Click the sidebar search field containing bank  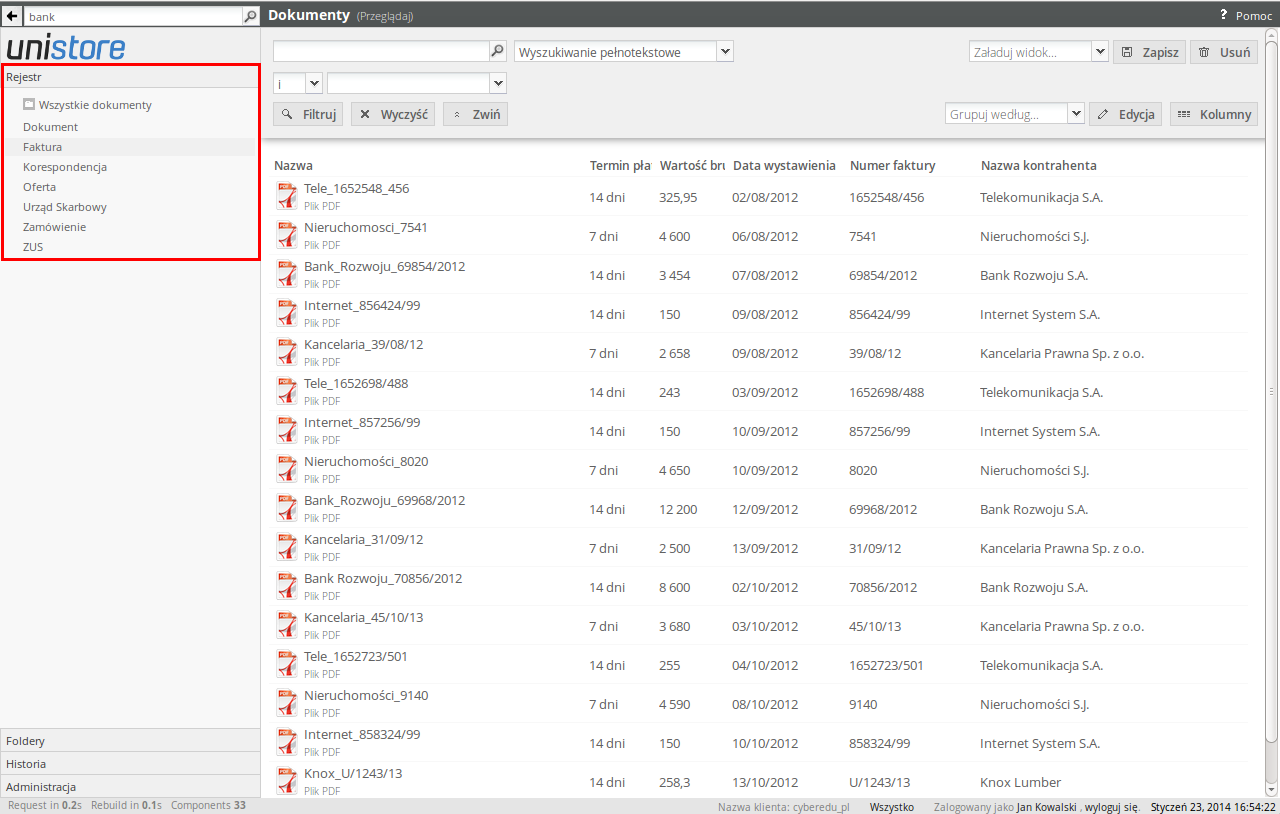134,17
